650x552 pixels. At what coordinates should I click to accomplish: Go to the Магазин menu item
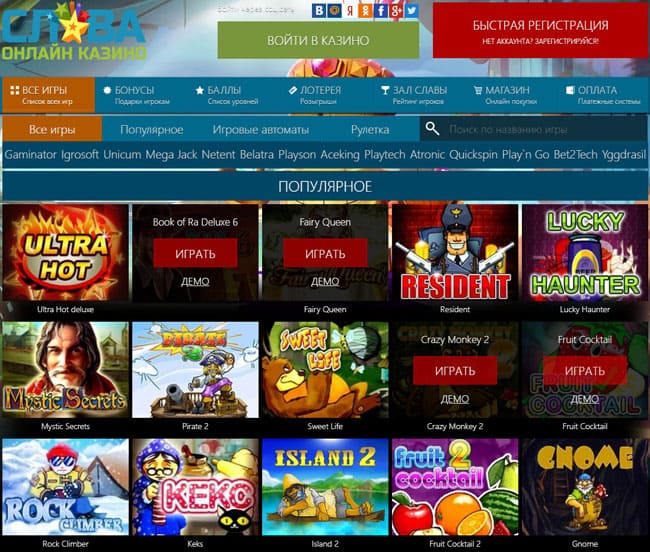point(506,95)
